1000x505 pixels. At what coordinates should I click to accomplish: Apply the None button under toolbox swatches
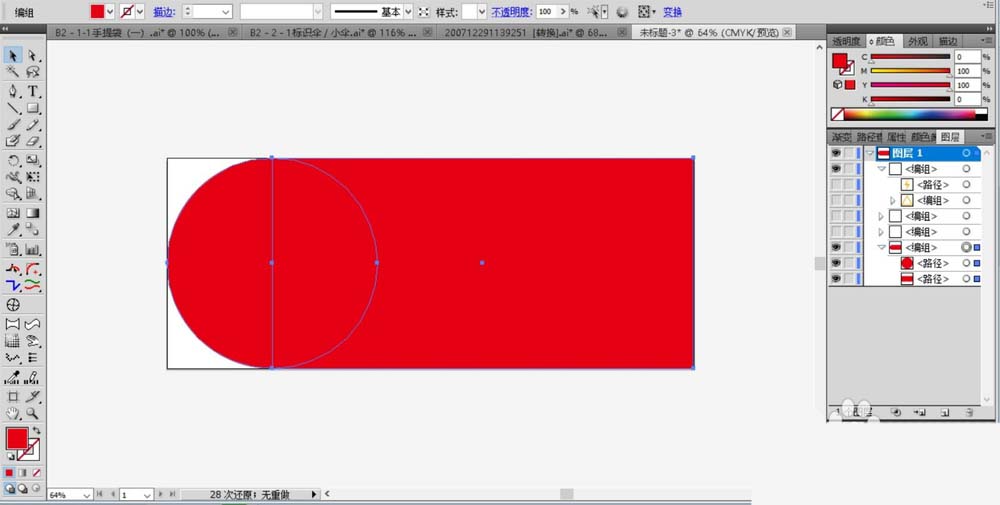coord(36,472)
